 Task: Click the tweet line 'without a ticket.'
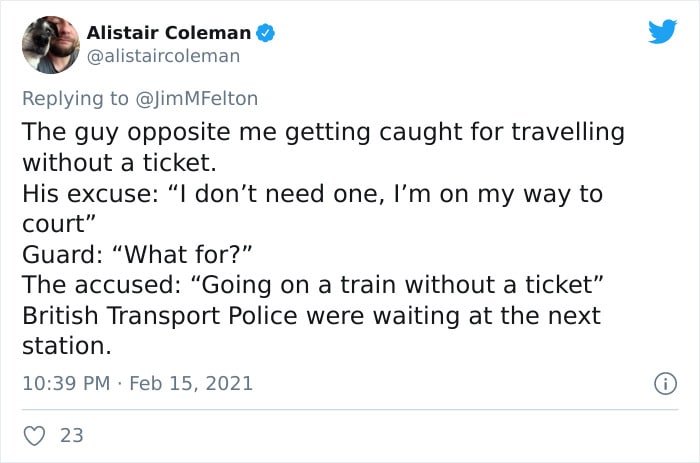tap(119, 163)
